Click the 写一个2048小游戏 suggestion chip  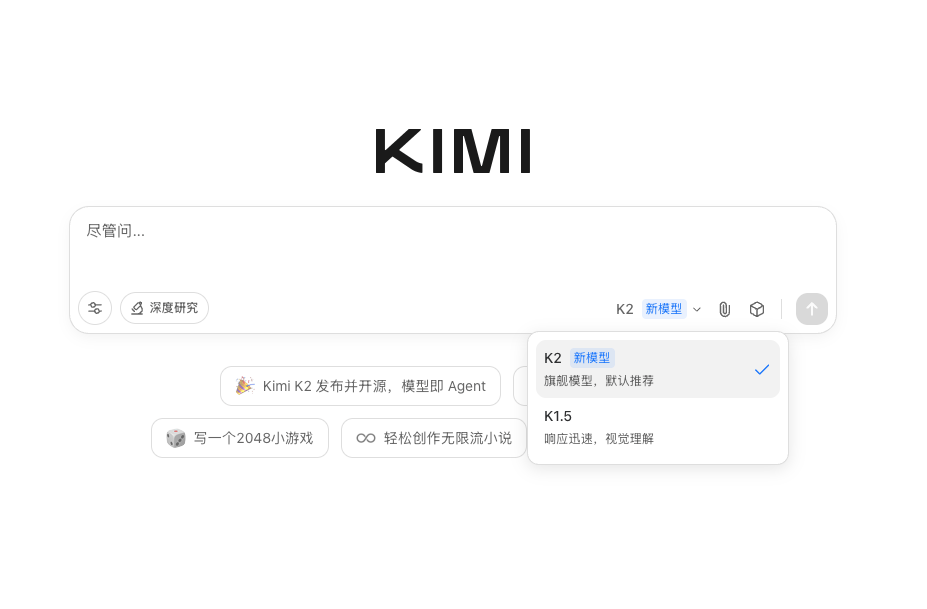[x=240, y=438]
